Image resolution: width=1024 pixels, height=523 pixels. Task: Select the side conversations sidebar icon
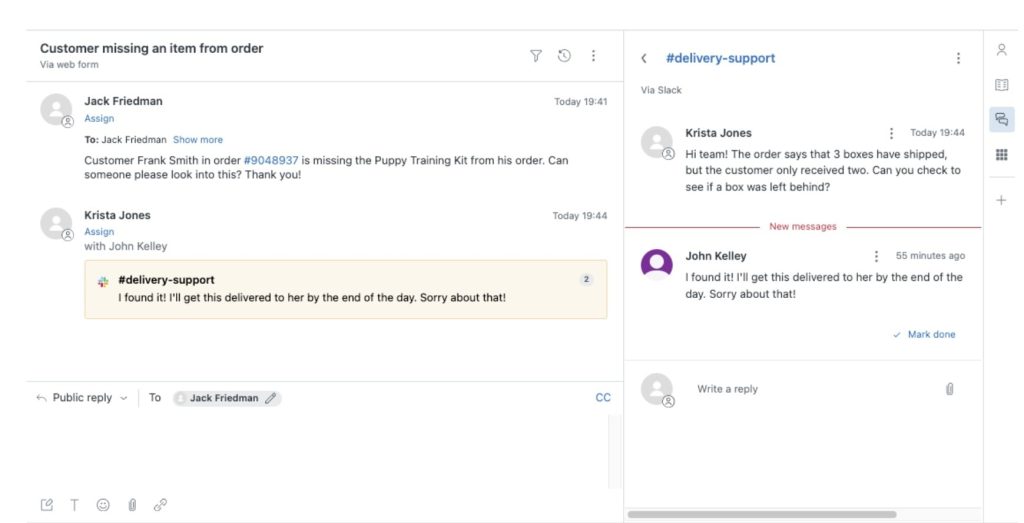tap(1001, 119)
